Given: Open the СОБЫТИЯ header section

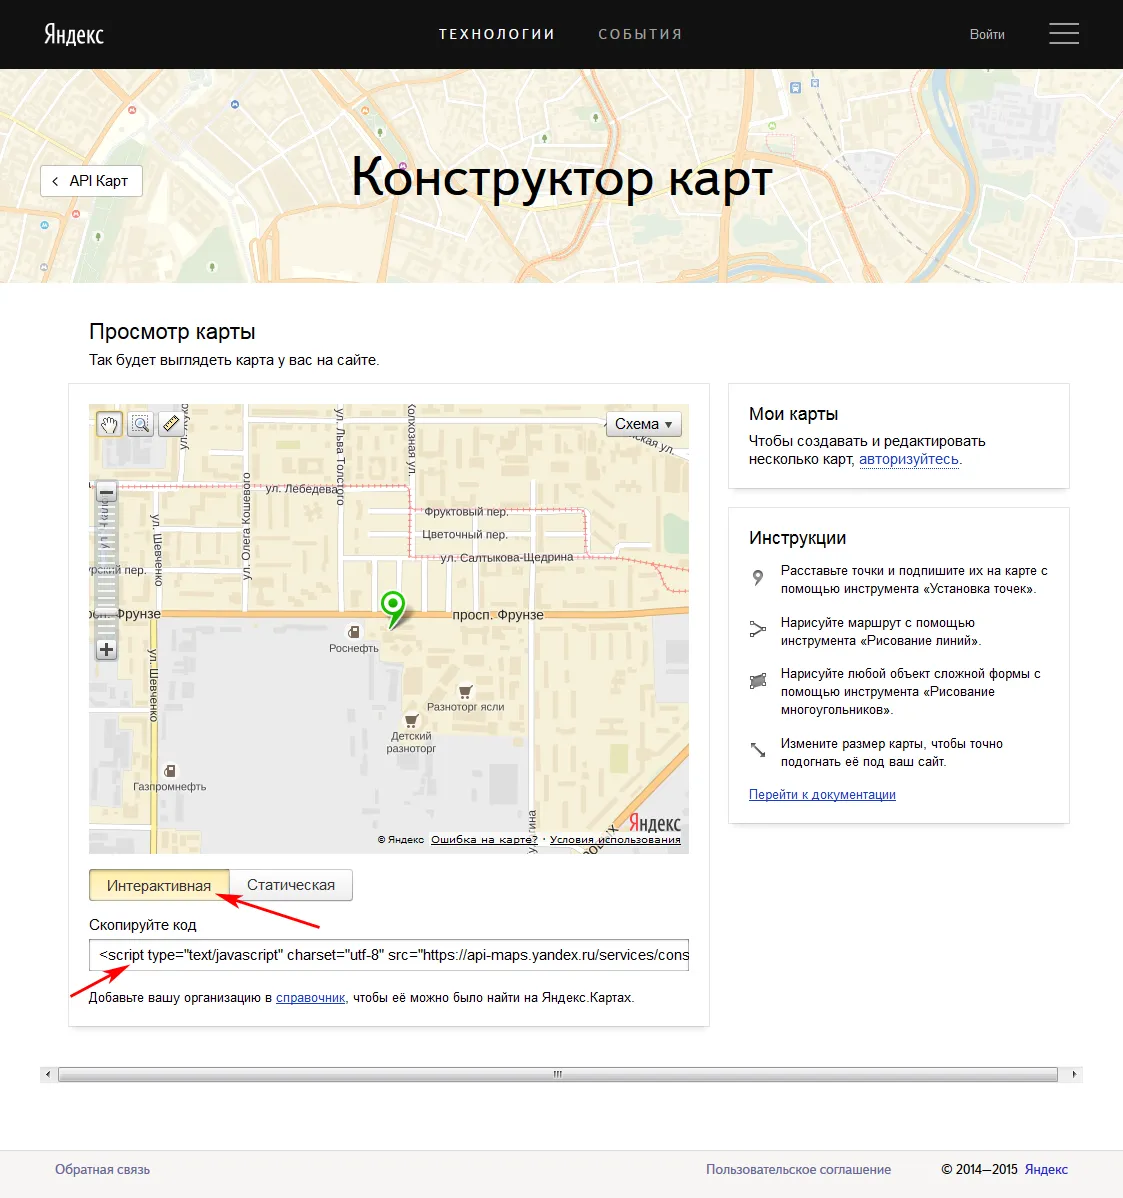Looking at the screenshot, I should click(x=640, y=34).
